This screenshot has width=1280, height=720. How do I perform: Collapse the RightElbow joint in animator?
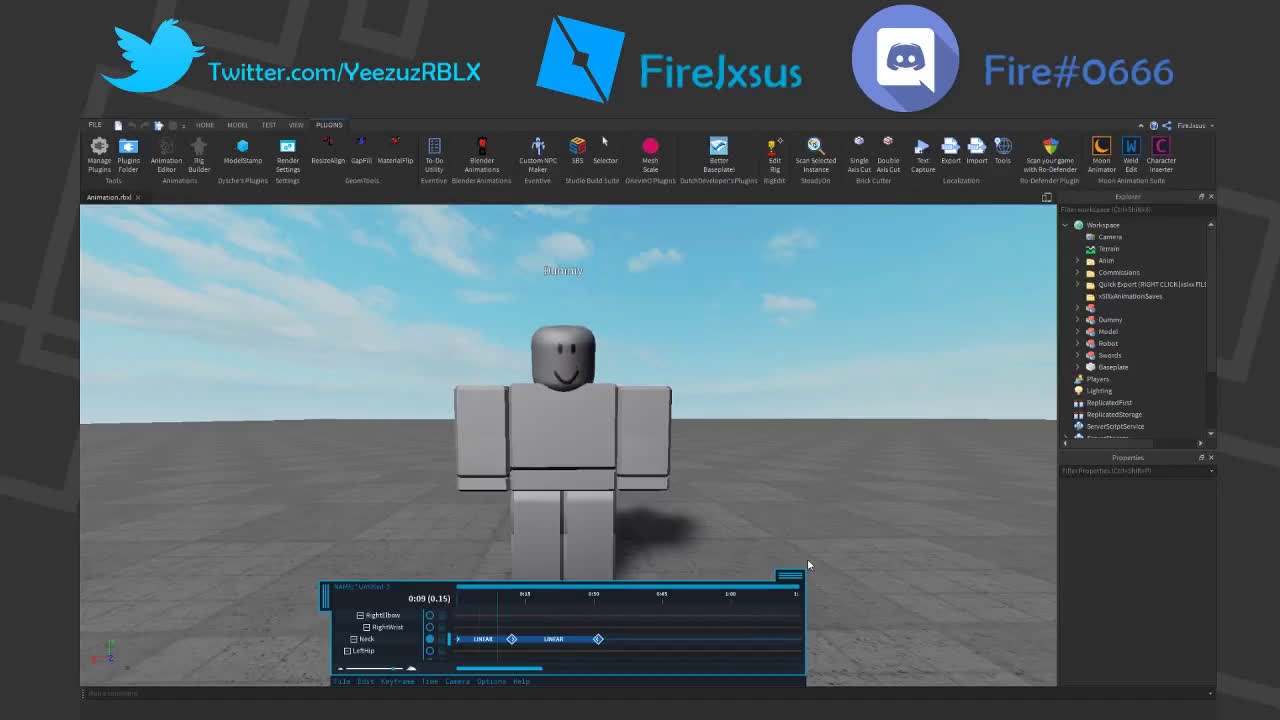[360, 615]
